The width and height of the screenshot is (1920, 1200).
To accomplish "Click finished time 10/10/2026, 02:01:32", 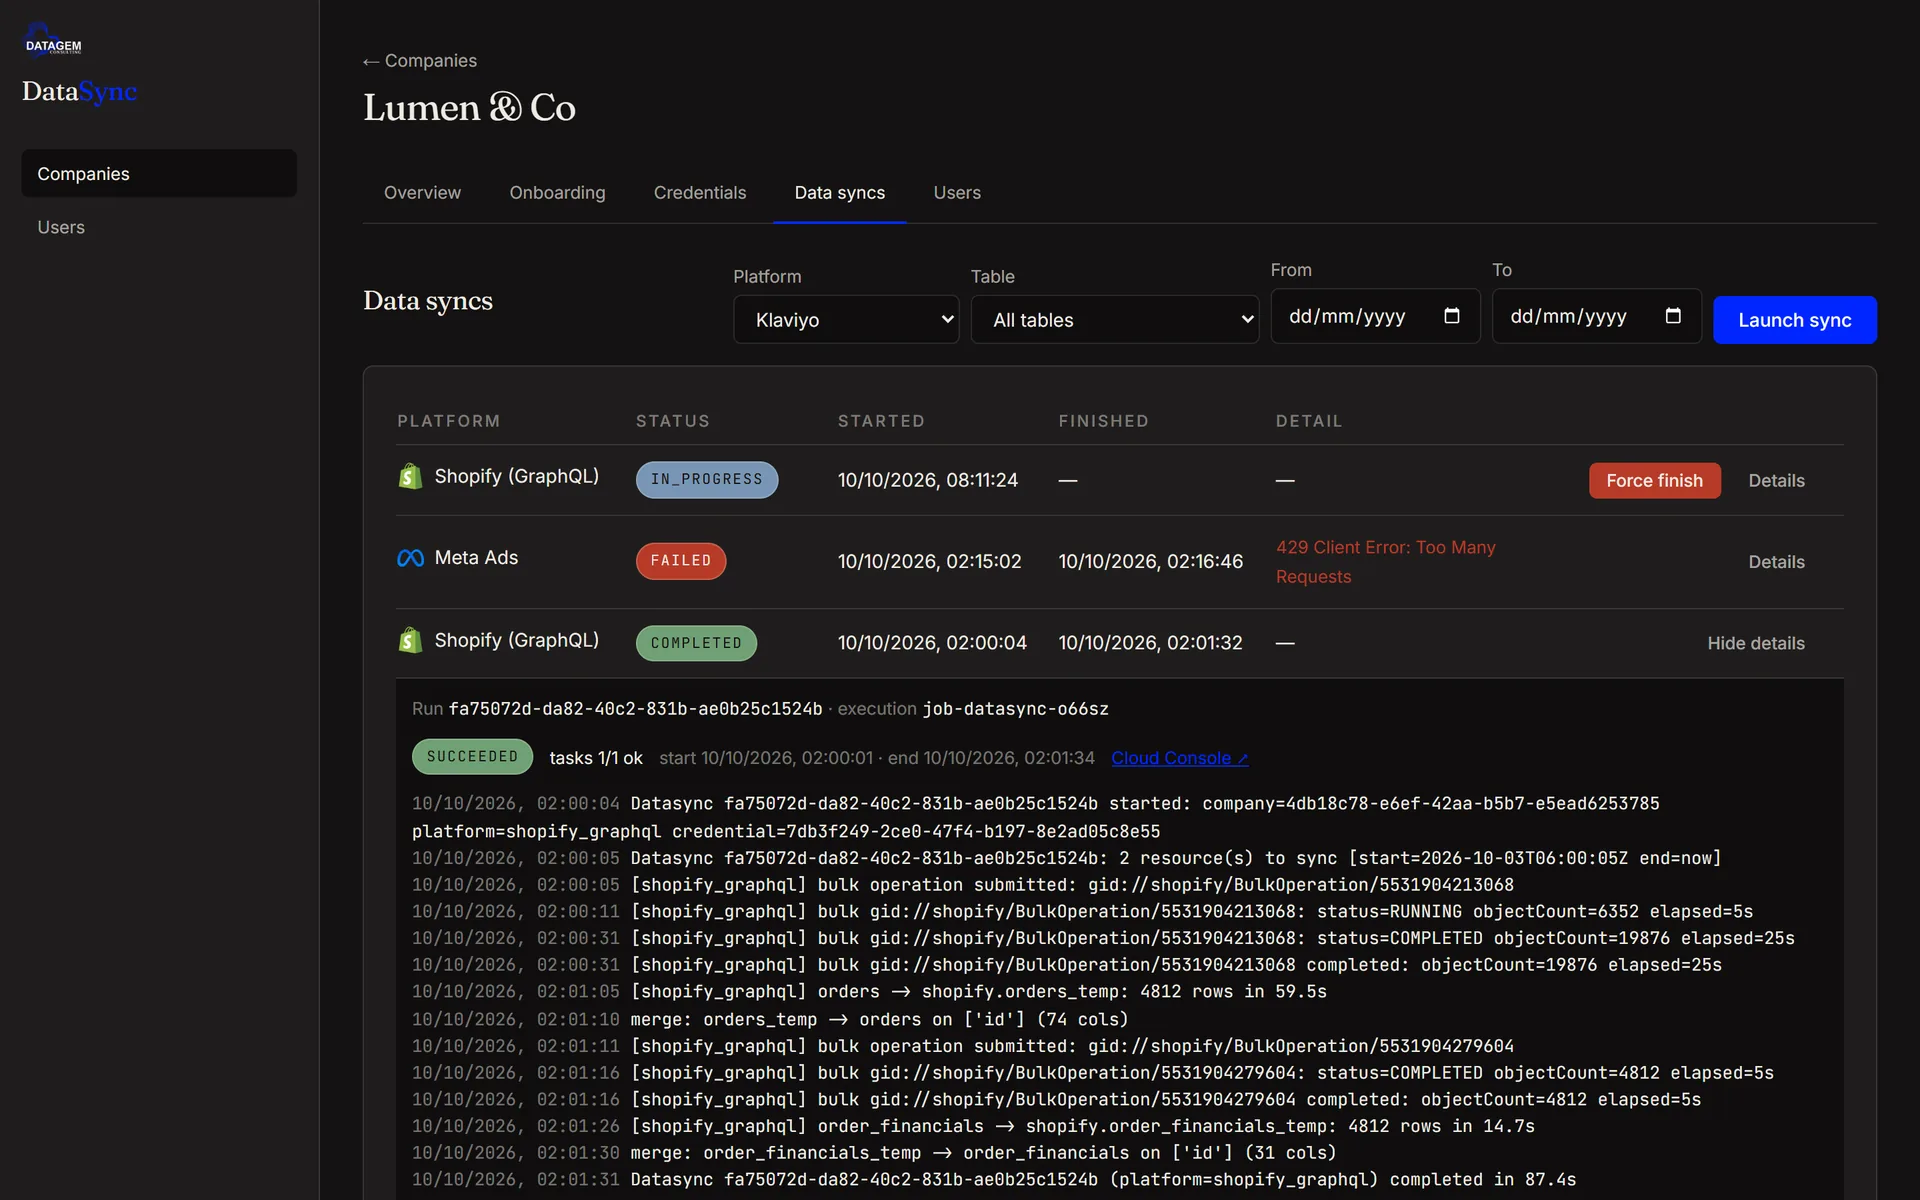I will (x=1151, y=643).
